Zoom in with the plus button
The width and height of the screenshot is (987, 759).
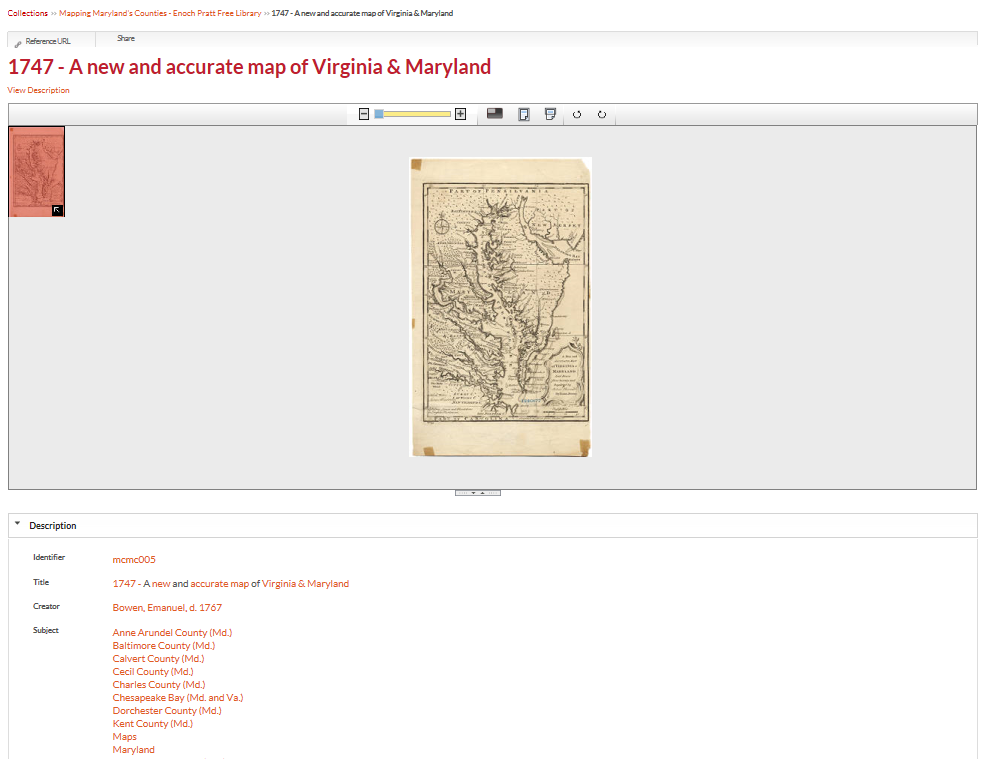pyautogui.click(x=460, y=114)
